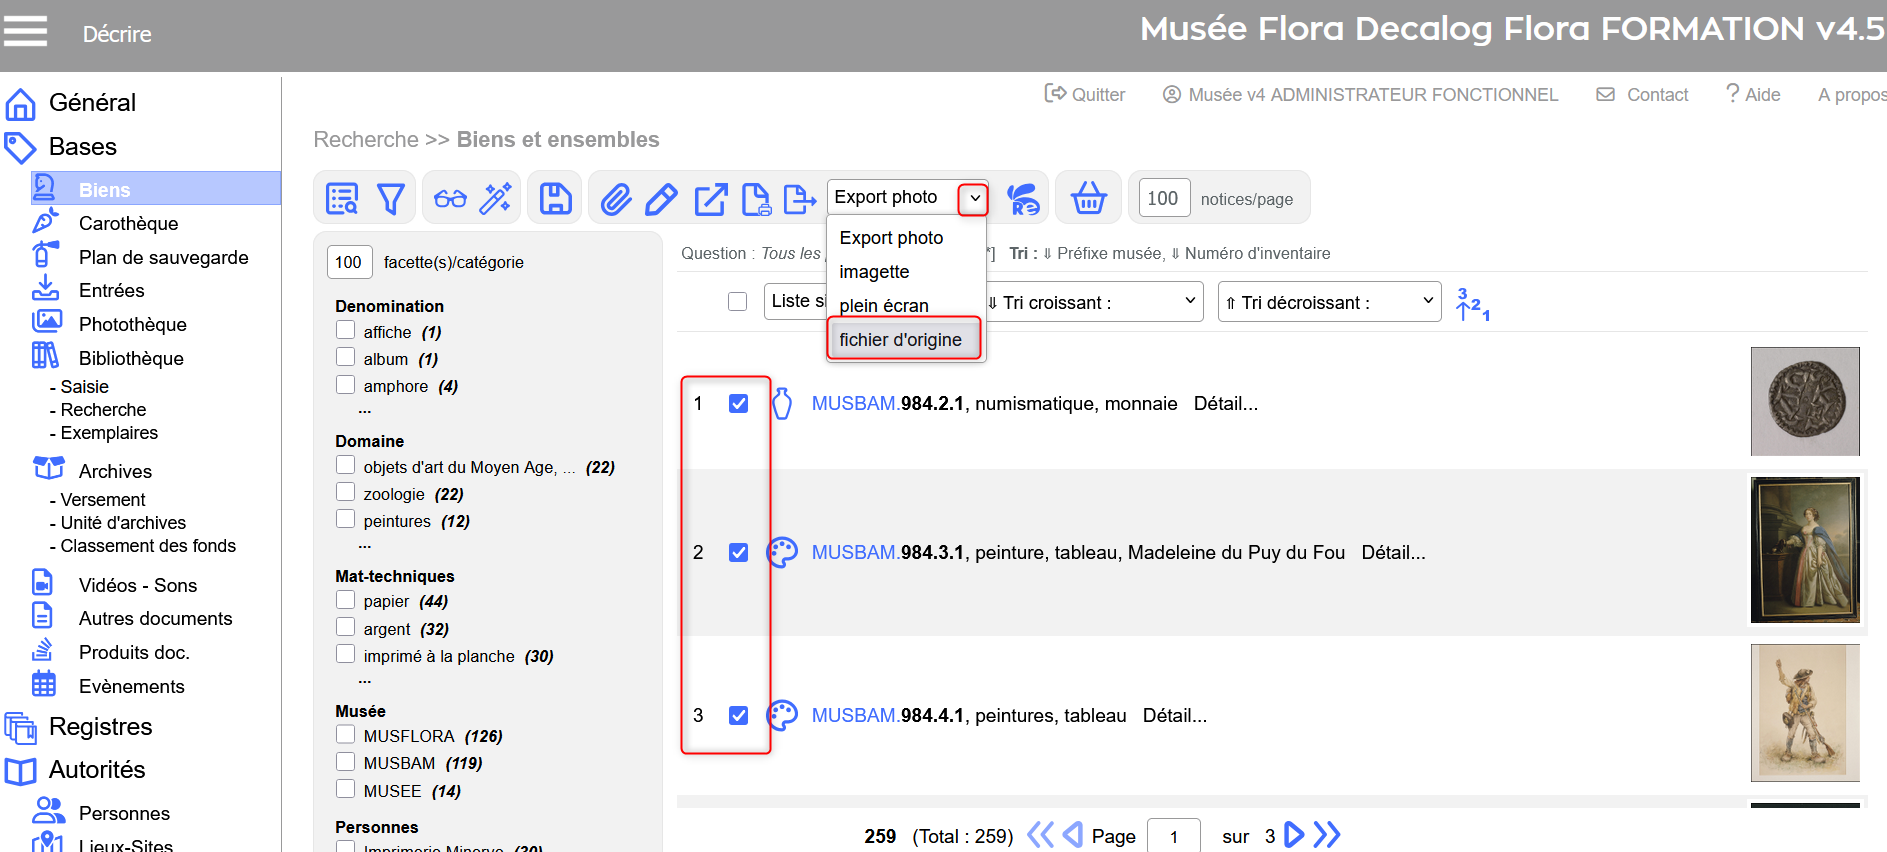The image size is (1887, 852).
Task: Choose 'imagette' in export menu
Action: 874,272
